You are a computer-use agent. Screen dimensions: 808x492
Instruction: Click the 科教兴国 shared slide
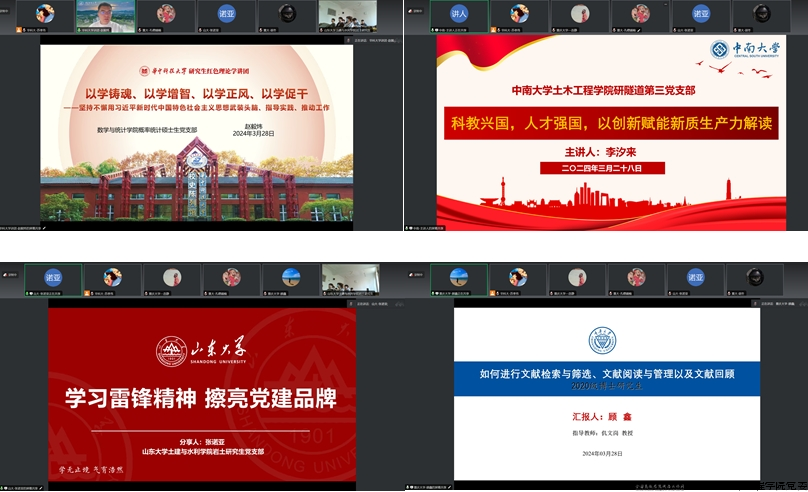tap(611, 132)
